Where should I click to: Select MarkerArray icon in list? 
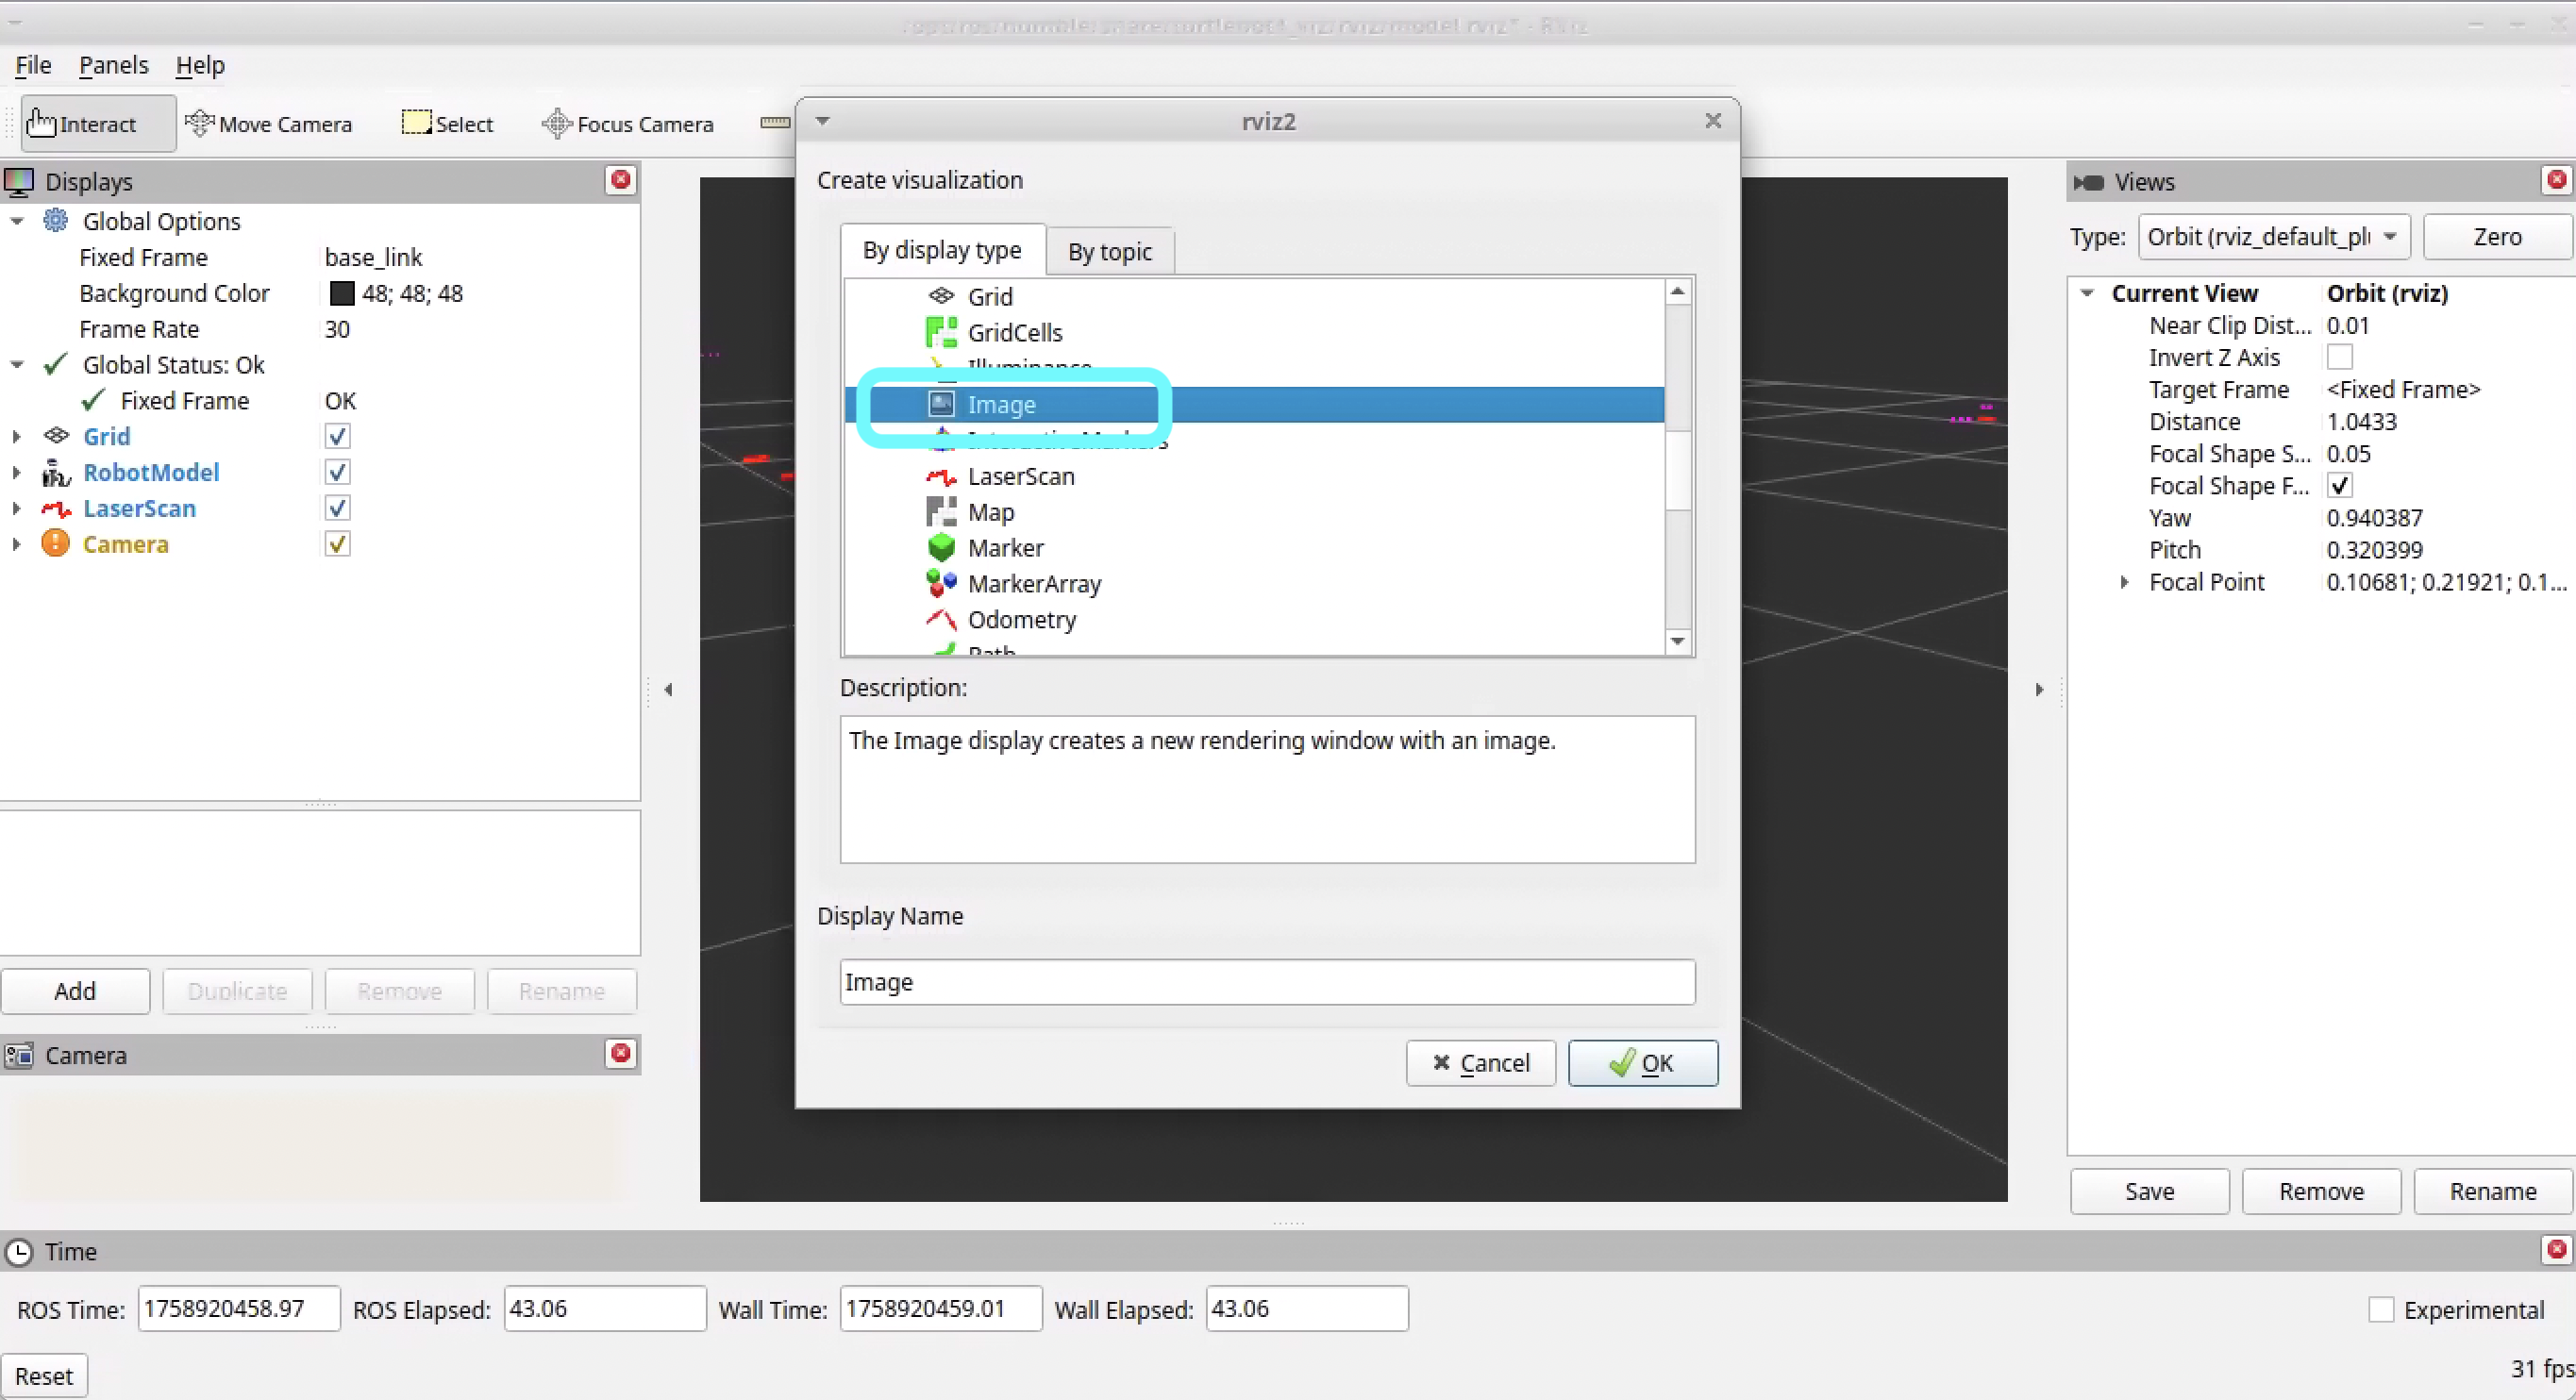pos(941,583)
